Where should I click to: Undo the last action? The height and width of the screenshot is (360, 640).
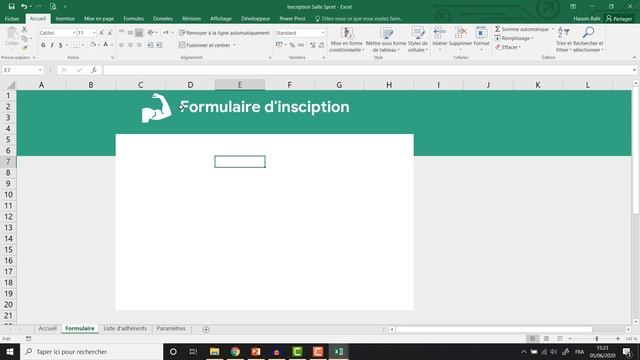tap(24, 7)
